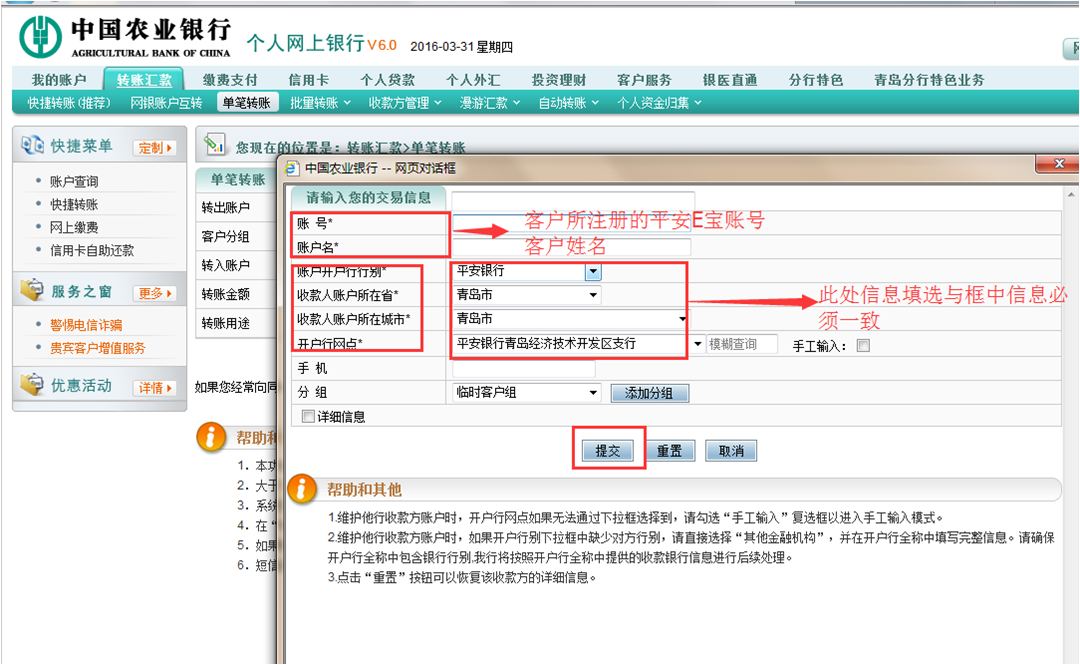This screenshot has width=1080, height=665.
Task: Open the 投资理财 tab
Action: (559, 80)
